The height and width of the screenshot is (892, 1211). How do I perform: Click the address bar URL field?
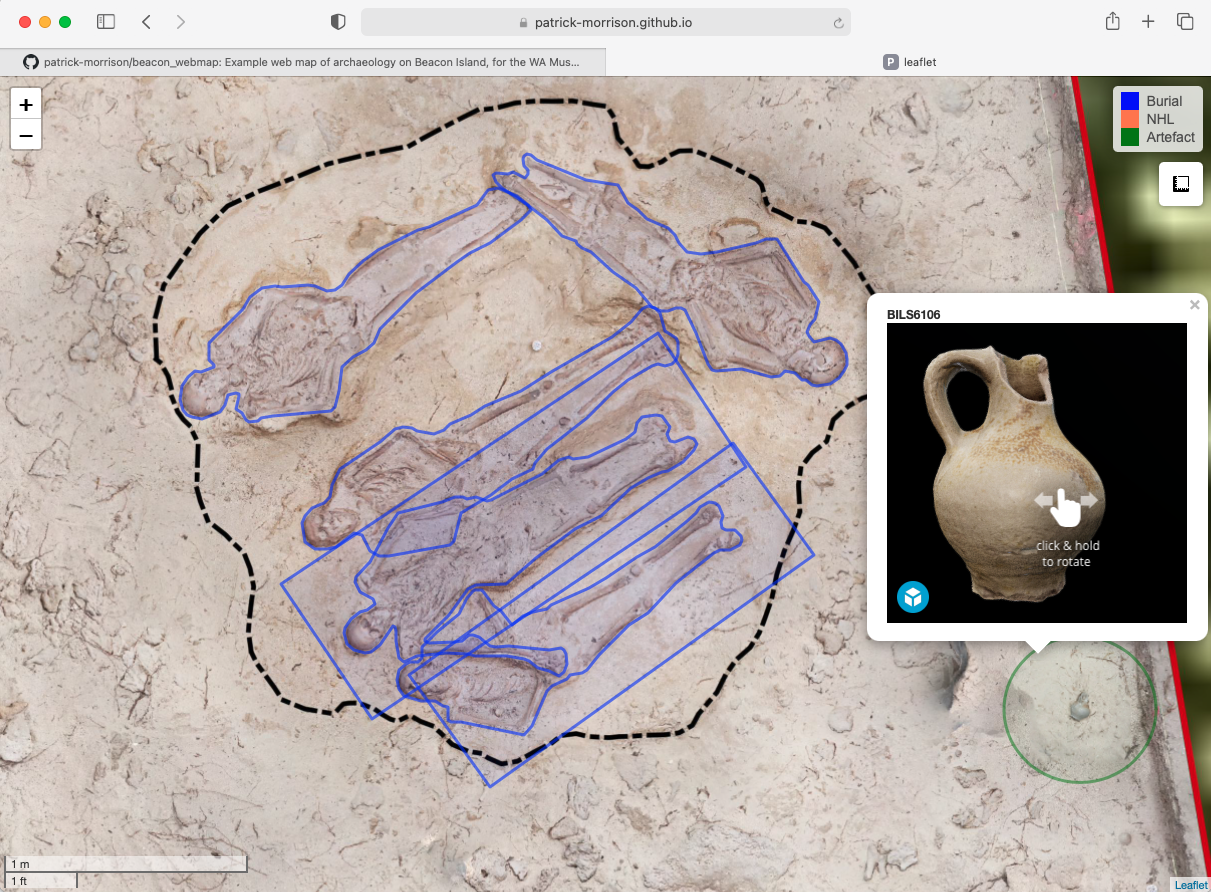606,22
